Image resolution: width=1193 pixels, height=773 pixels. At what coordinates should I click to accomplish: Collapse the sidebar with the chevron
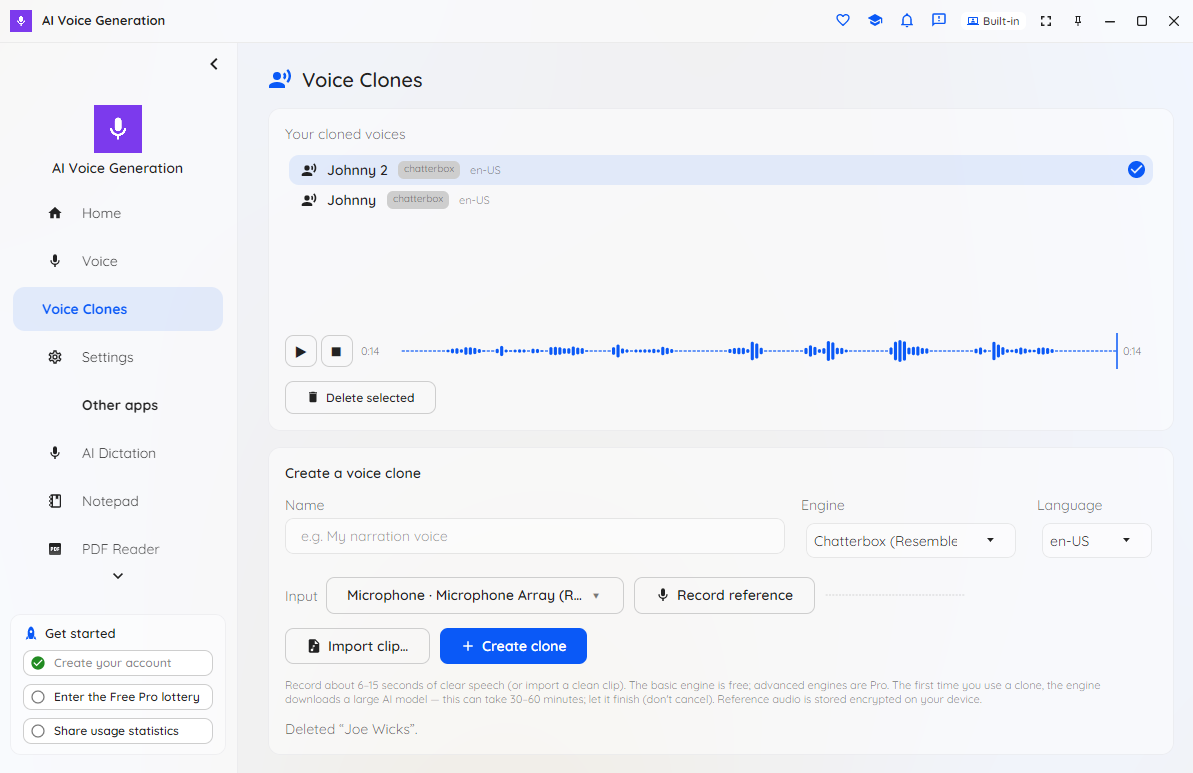tap(214, 64)
